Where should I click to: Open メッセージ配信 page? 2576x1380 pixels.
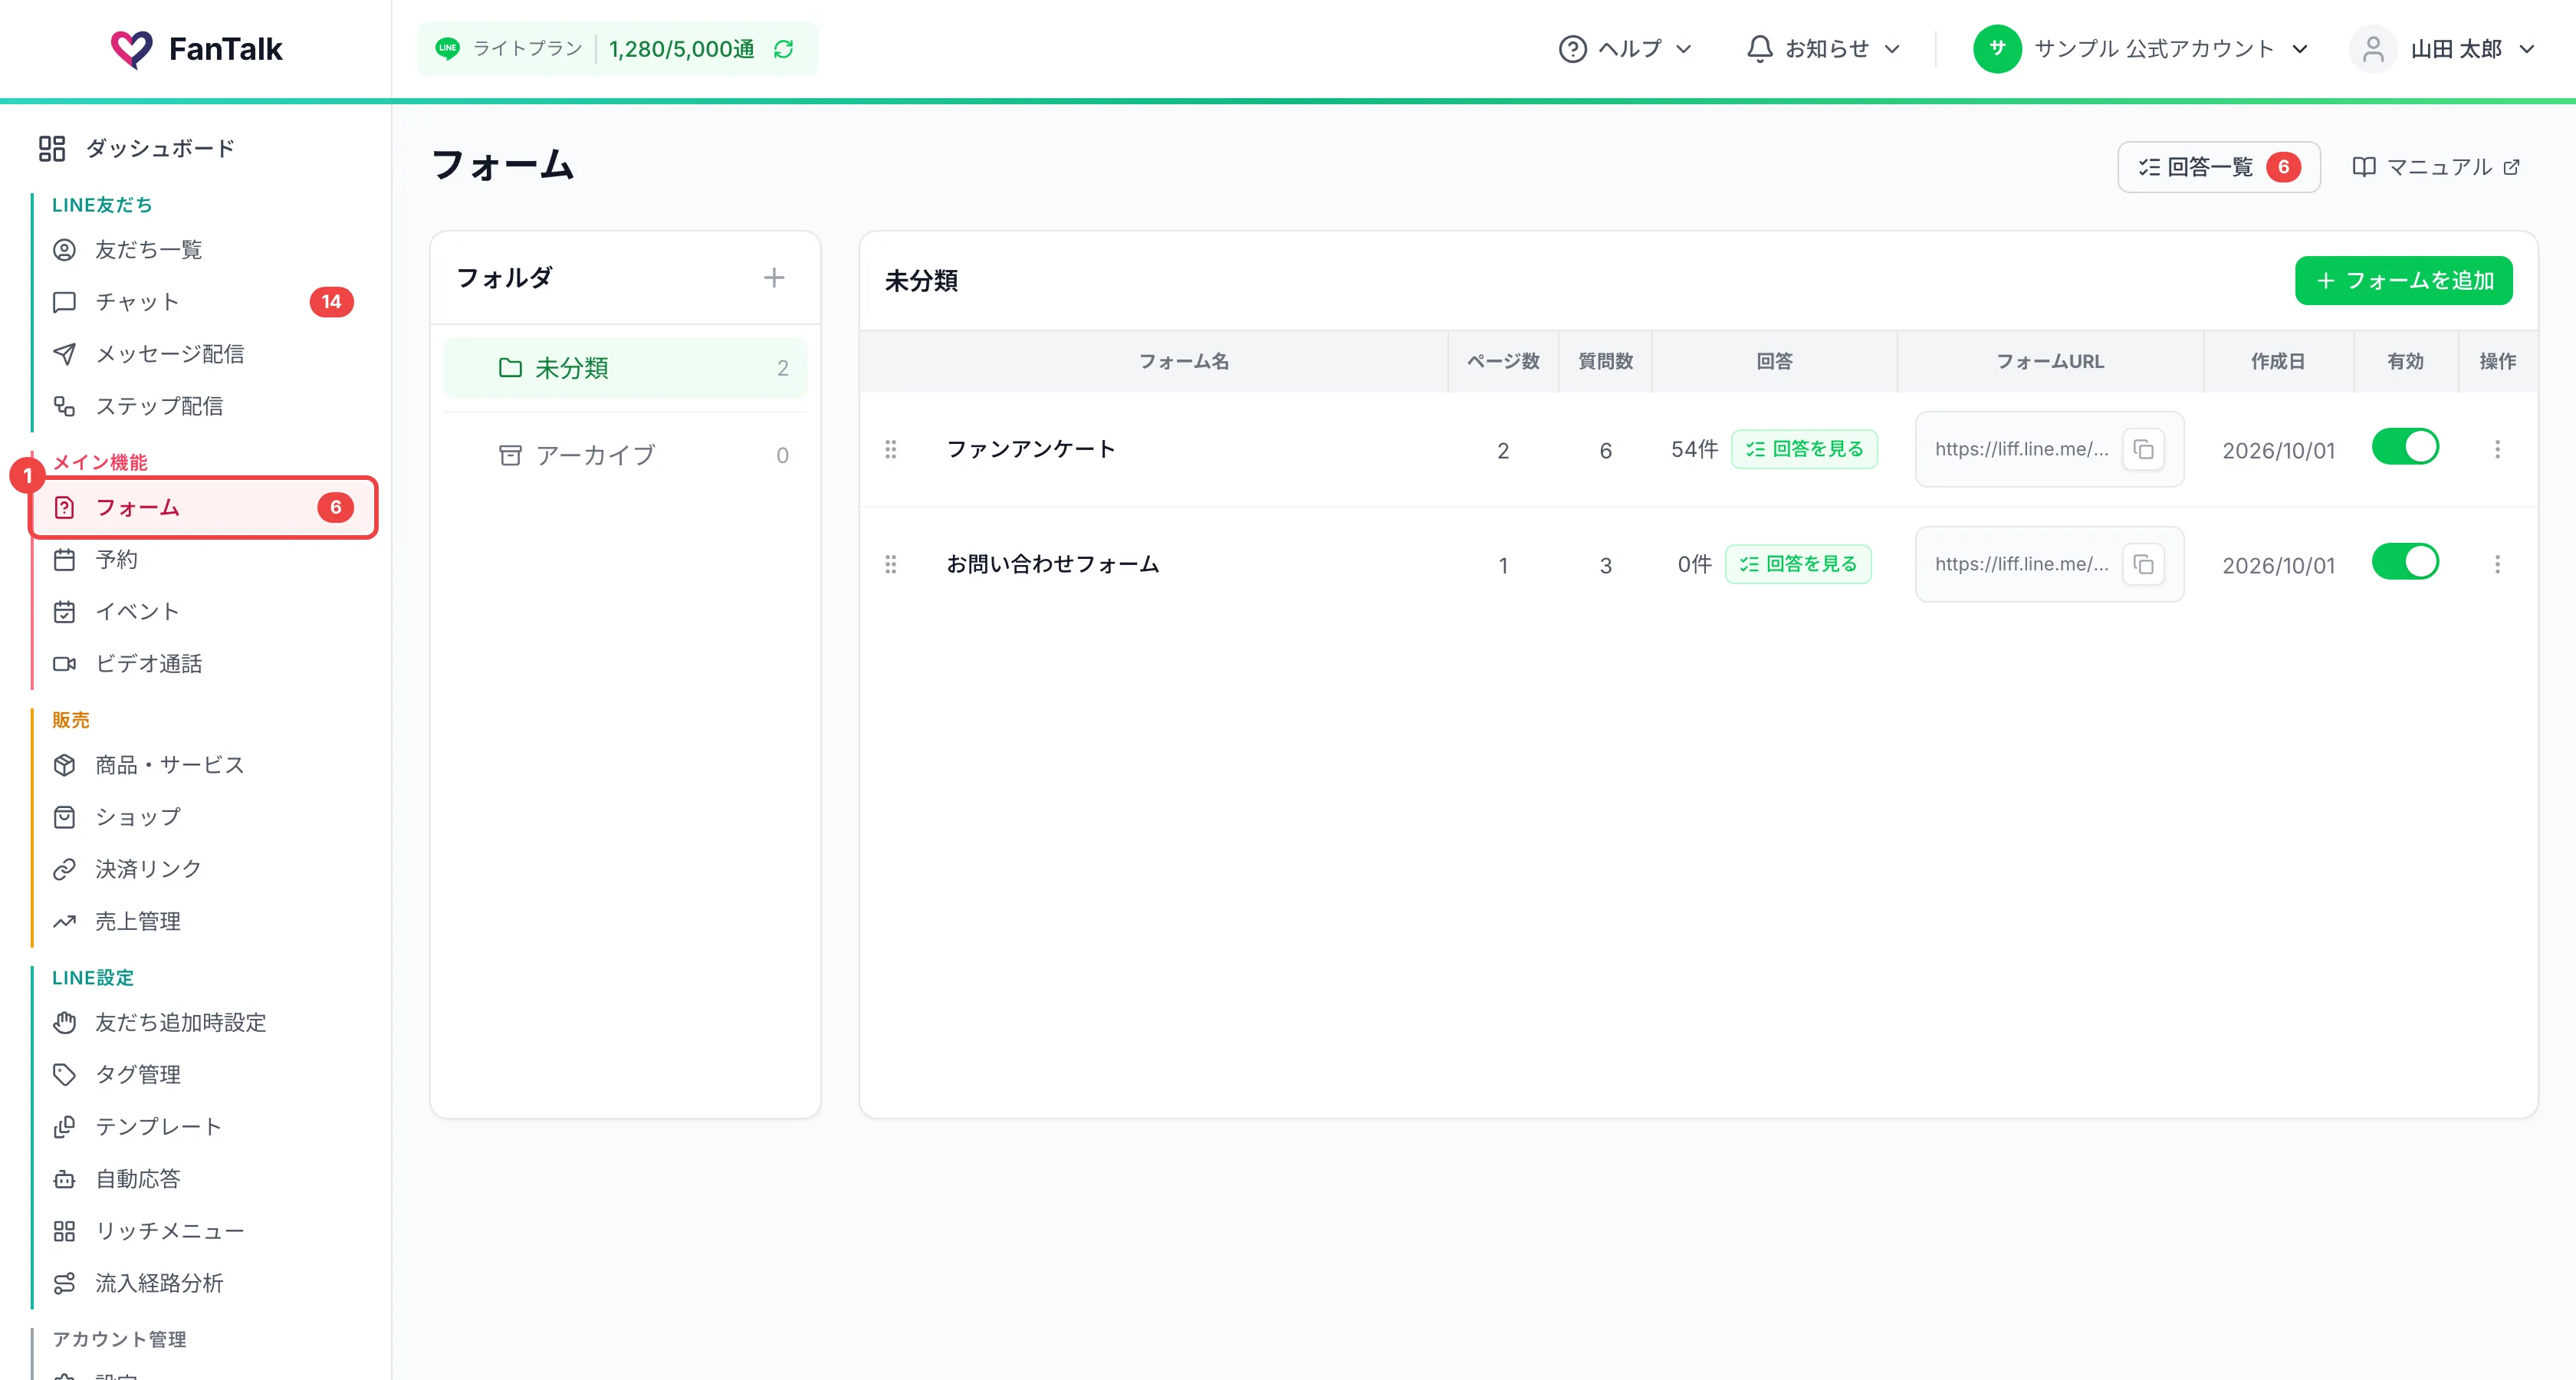pos(204,354)
